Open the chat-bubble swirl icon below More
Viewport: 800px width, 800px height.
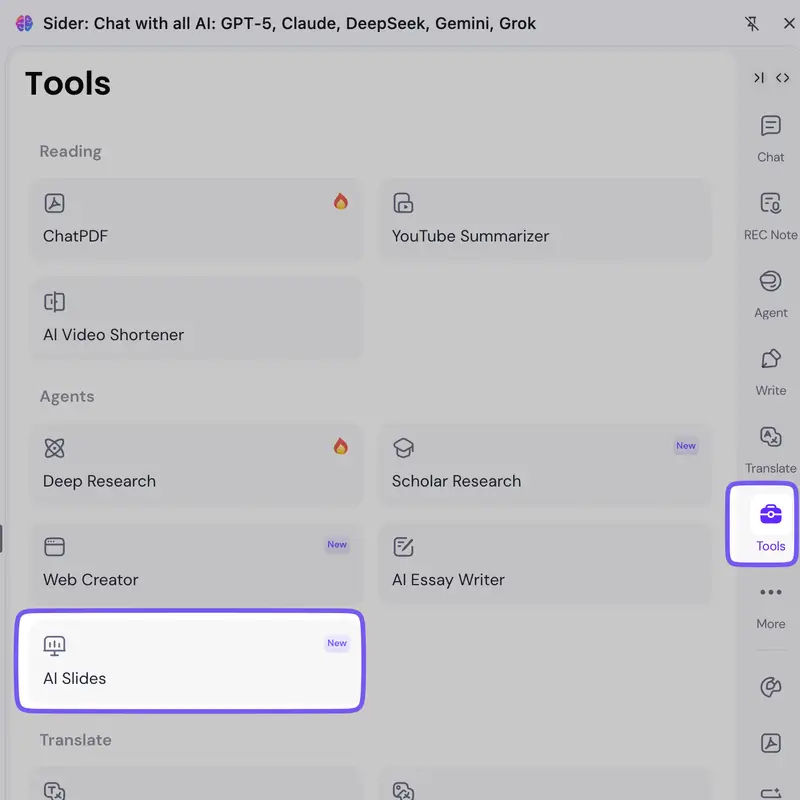coord(770,687)
